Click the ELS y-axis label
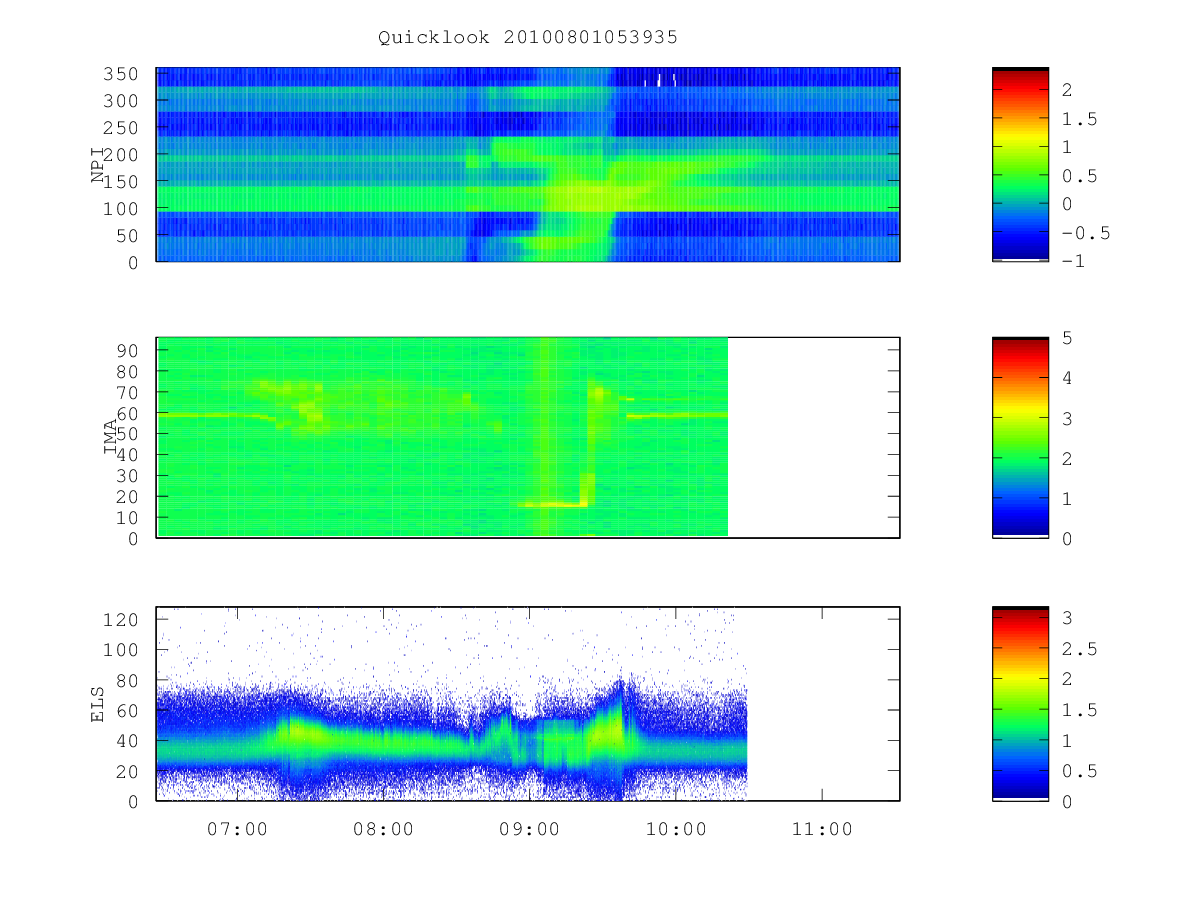Screen dimensions: 1200x900 pyautogui.click(x=98, y=704)
